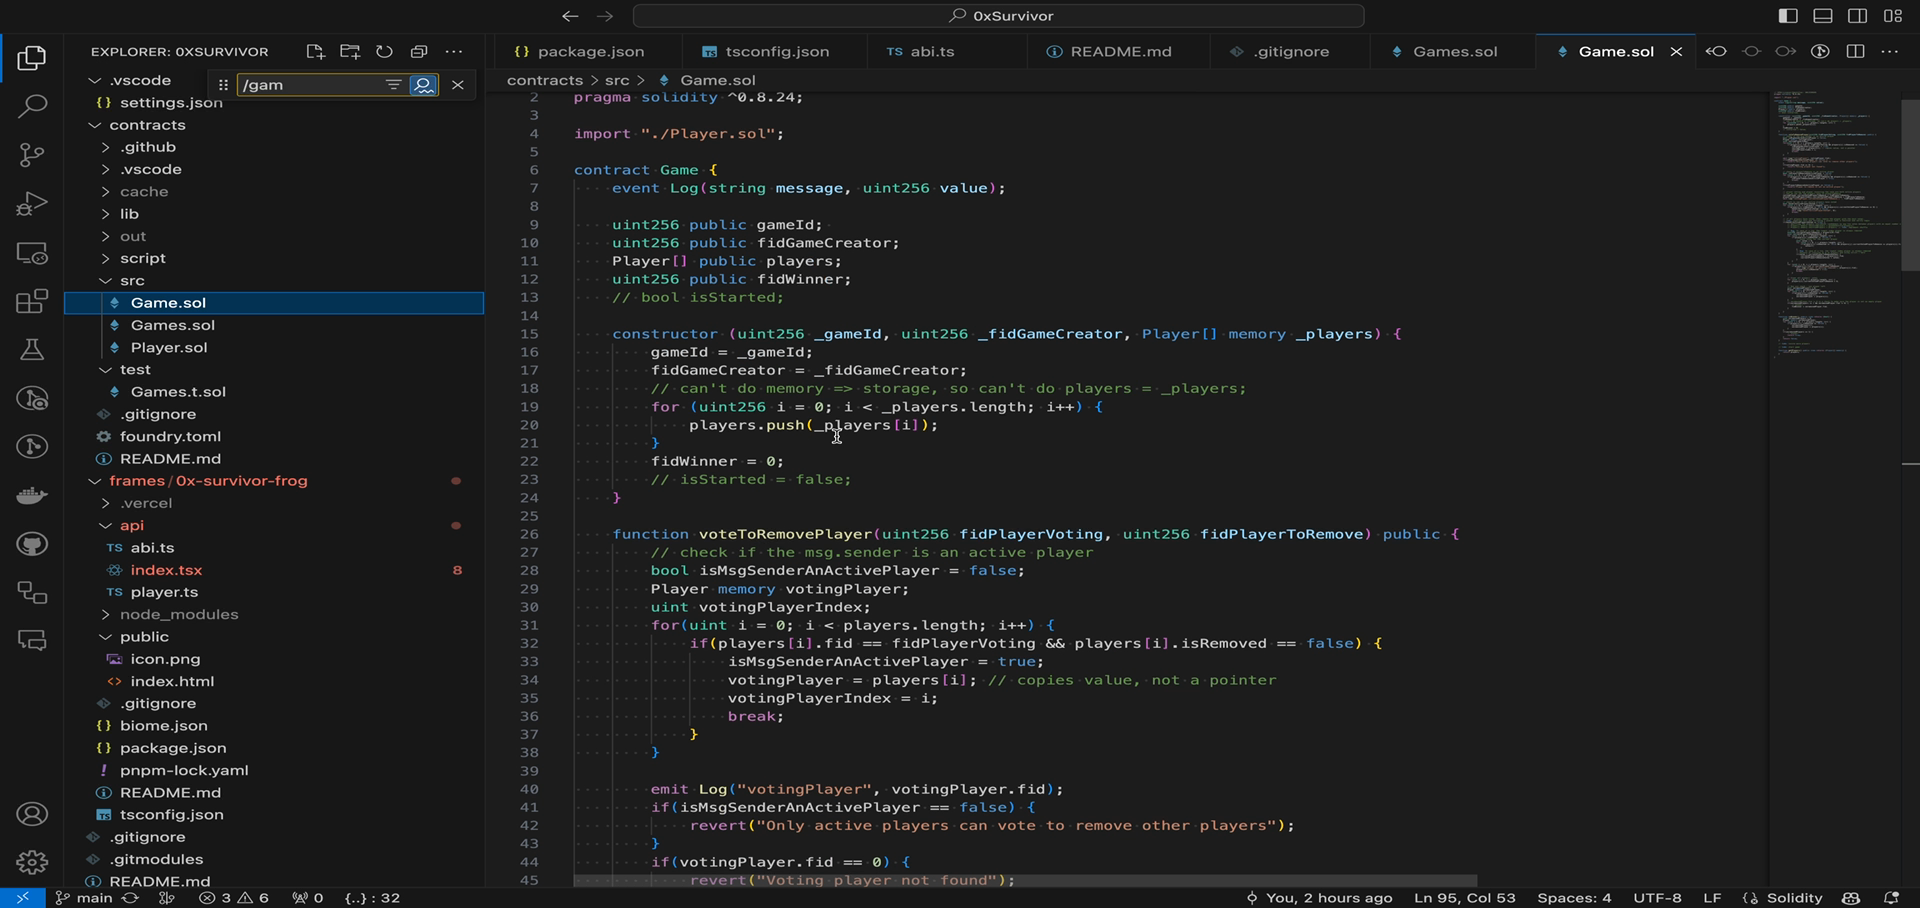The width and height of the screenshot is (1920, 908).
Task: Create a new folder in Explorer
Action: (350, 51)
